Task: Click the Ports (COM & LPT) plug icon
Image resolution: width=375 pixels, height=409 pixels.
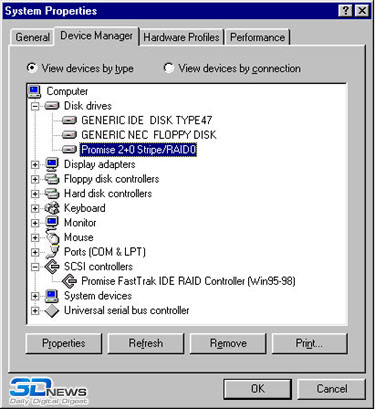Action: [52, 252]
